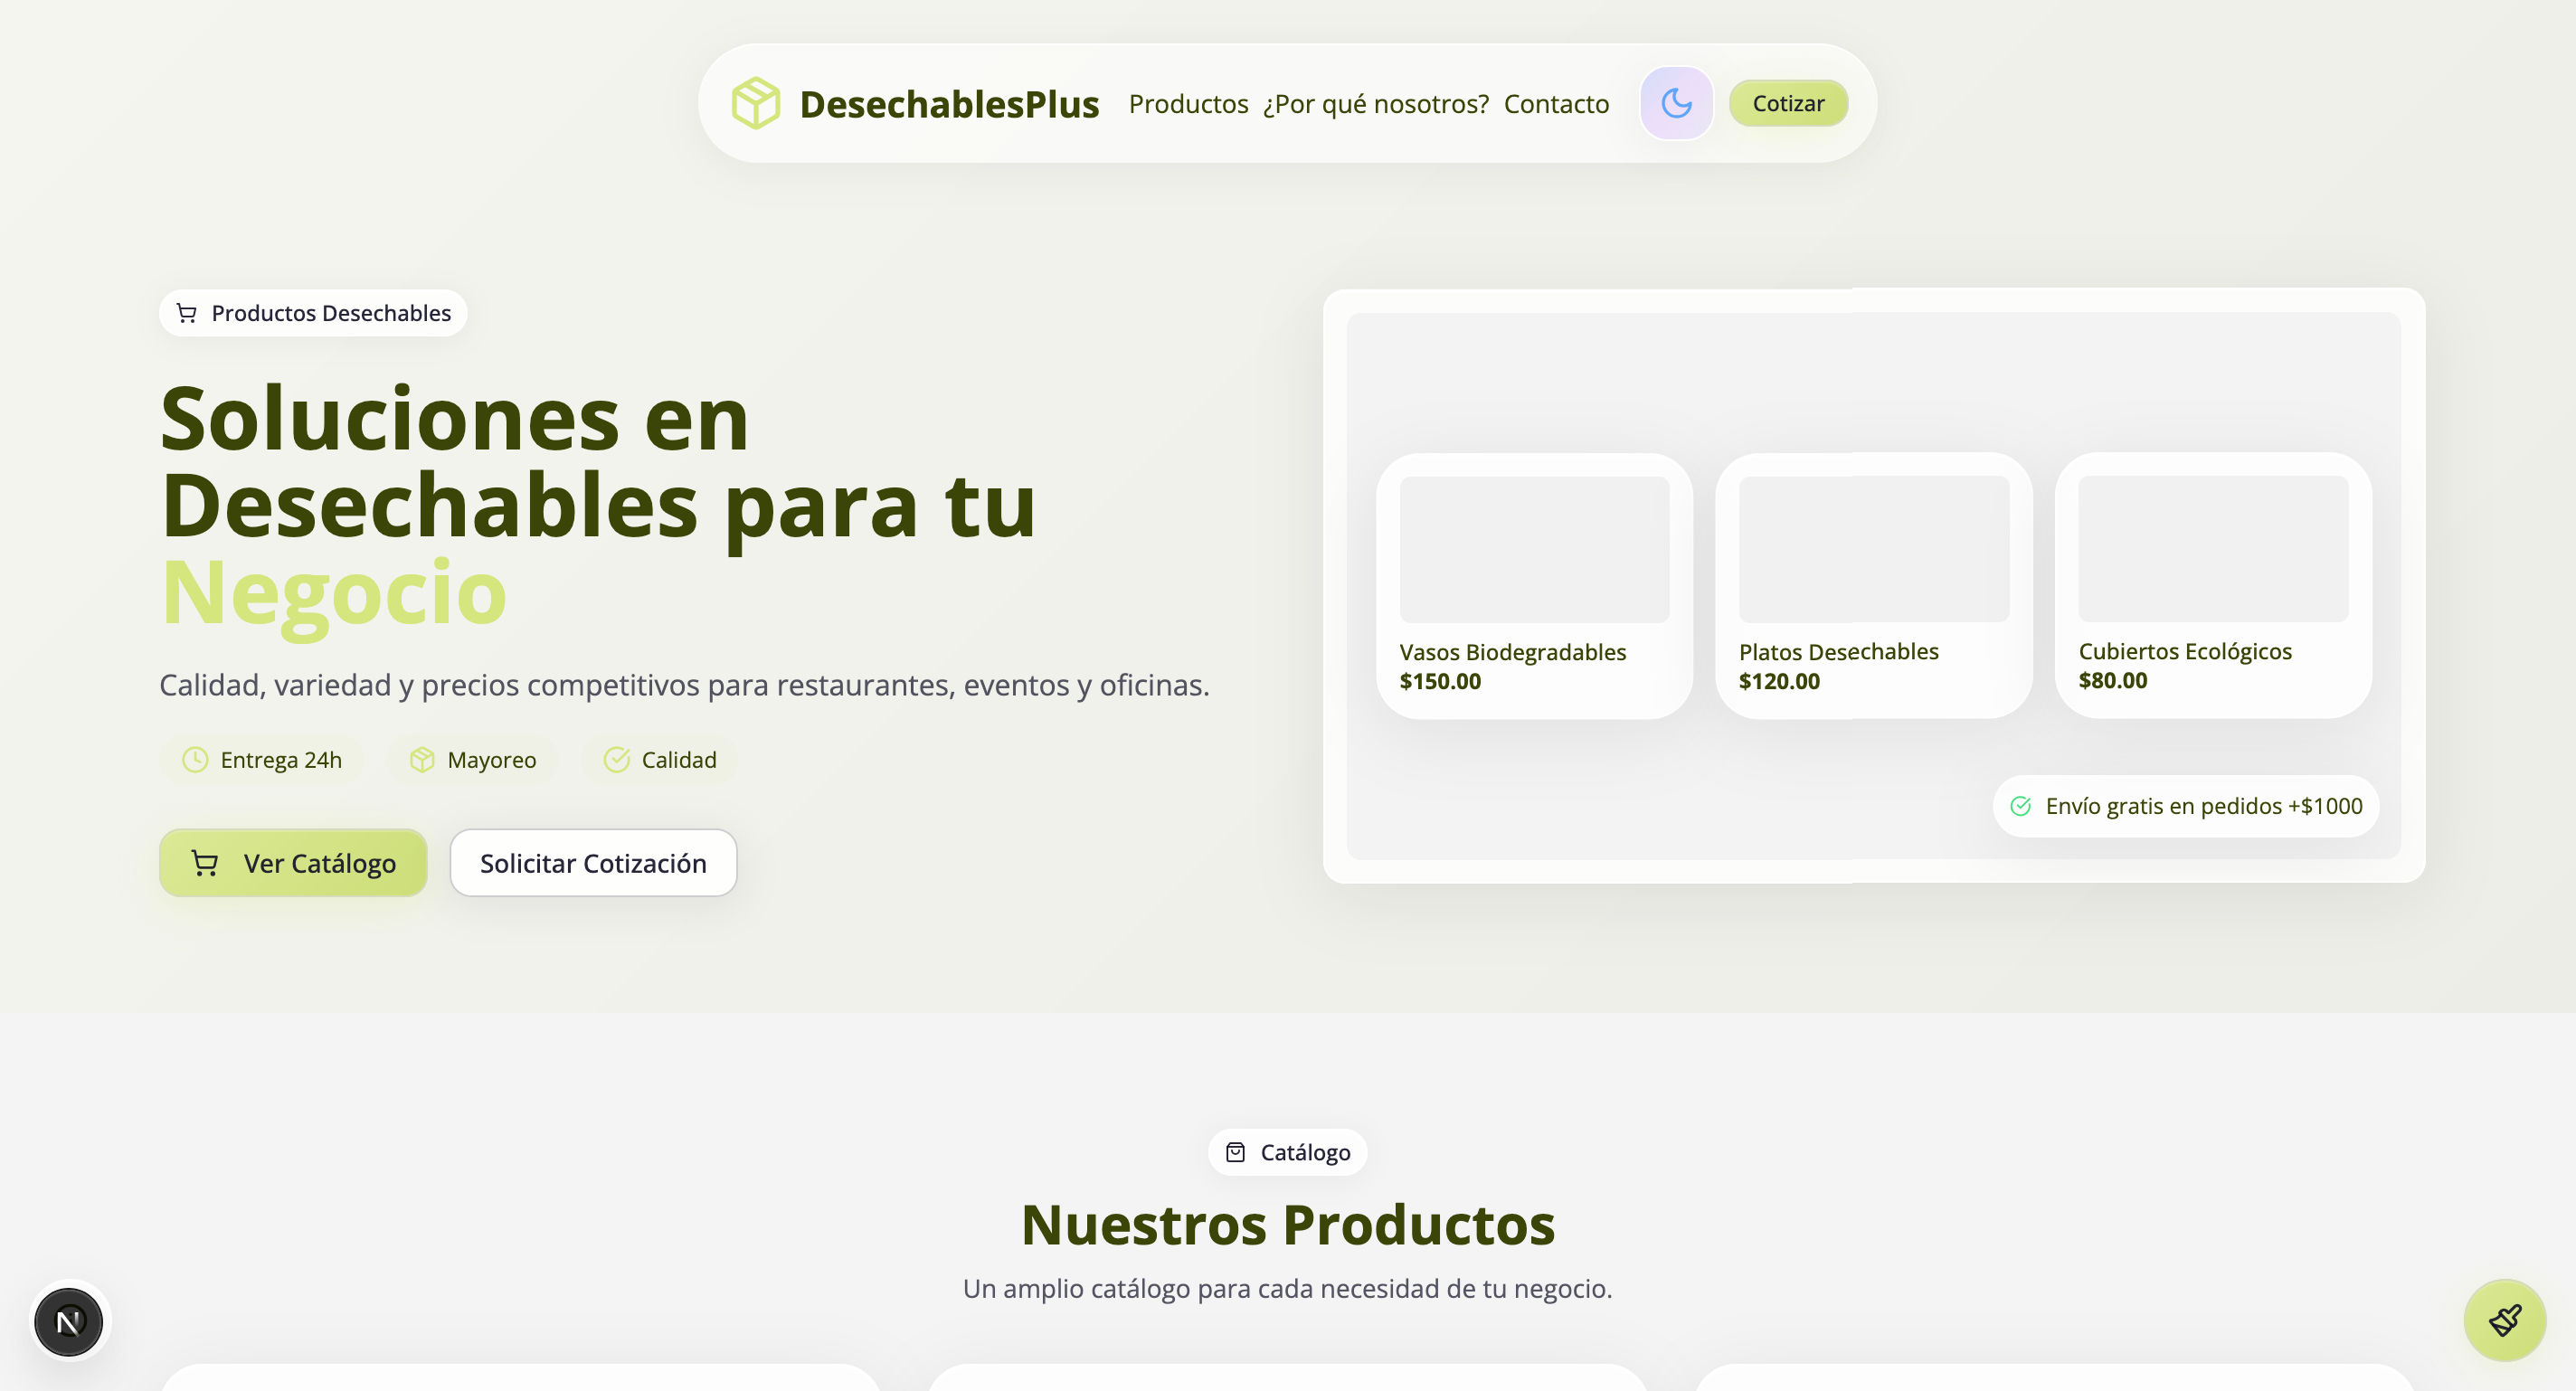
Task: Click the $150.00 price
Action: tap(1440, 681)
